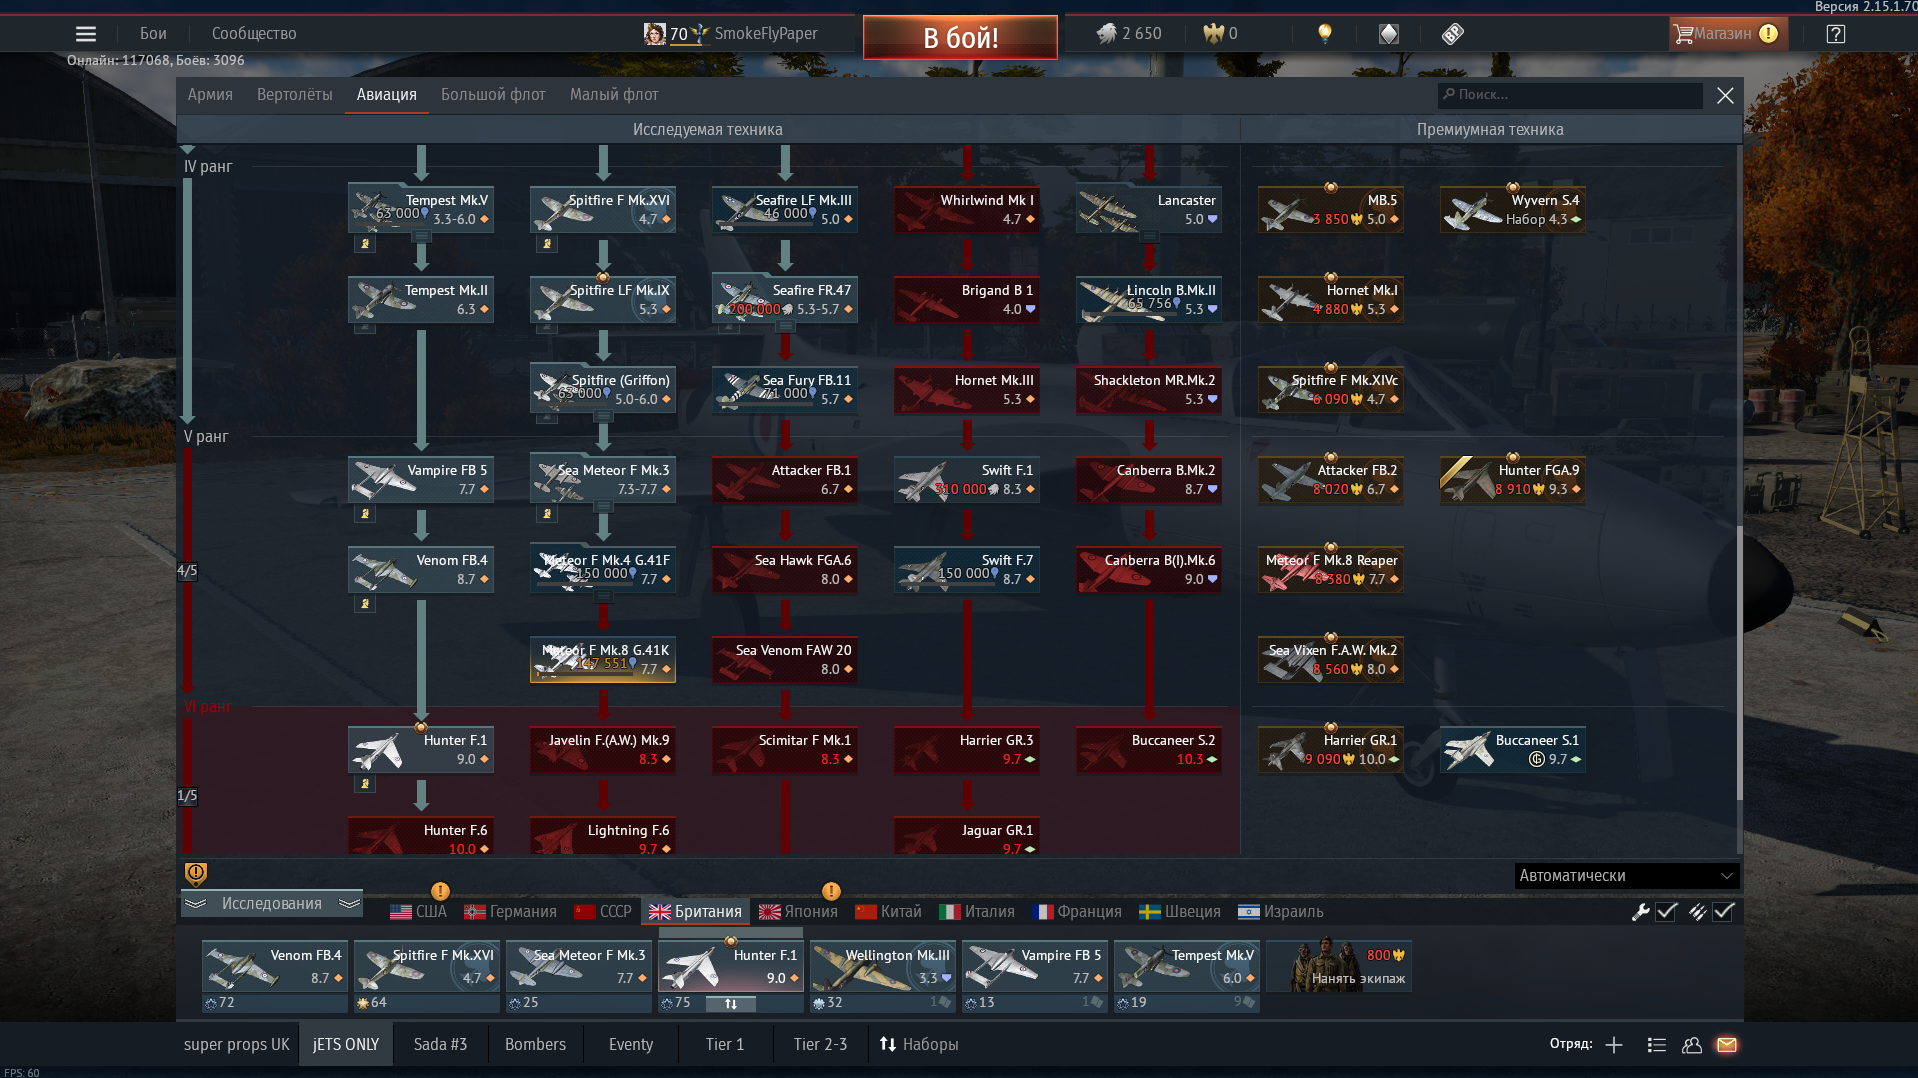Select the США nation tab
The height and width of the screenshot is (1078, 1918).
(x=418, y=911)
